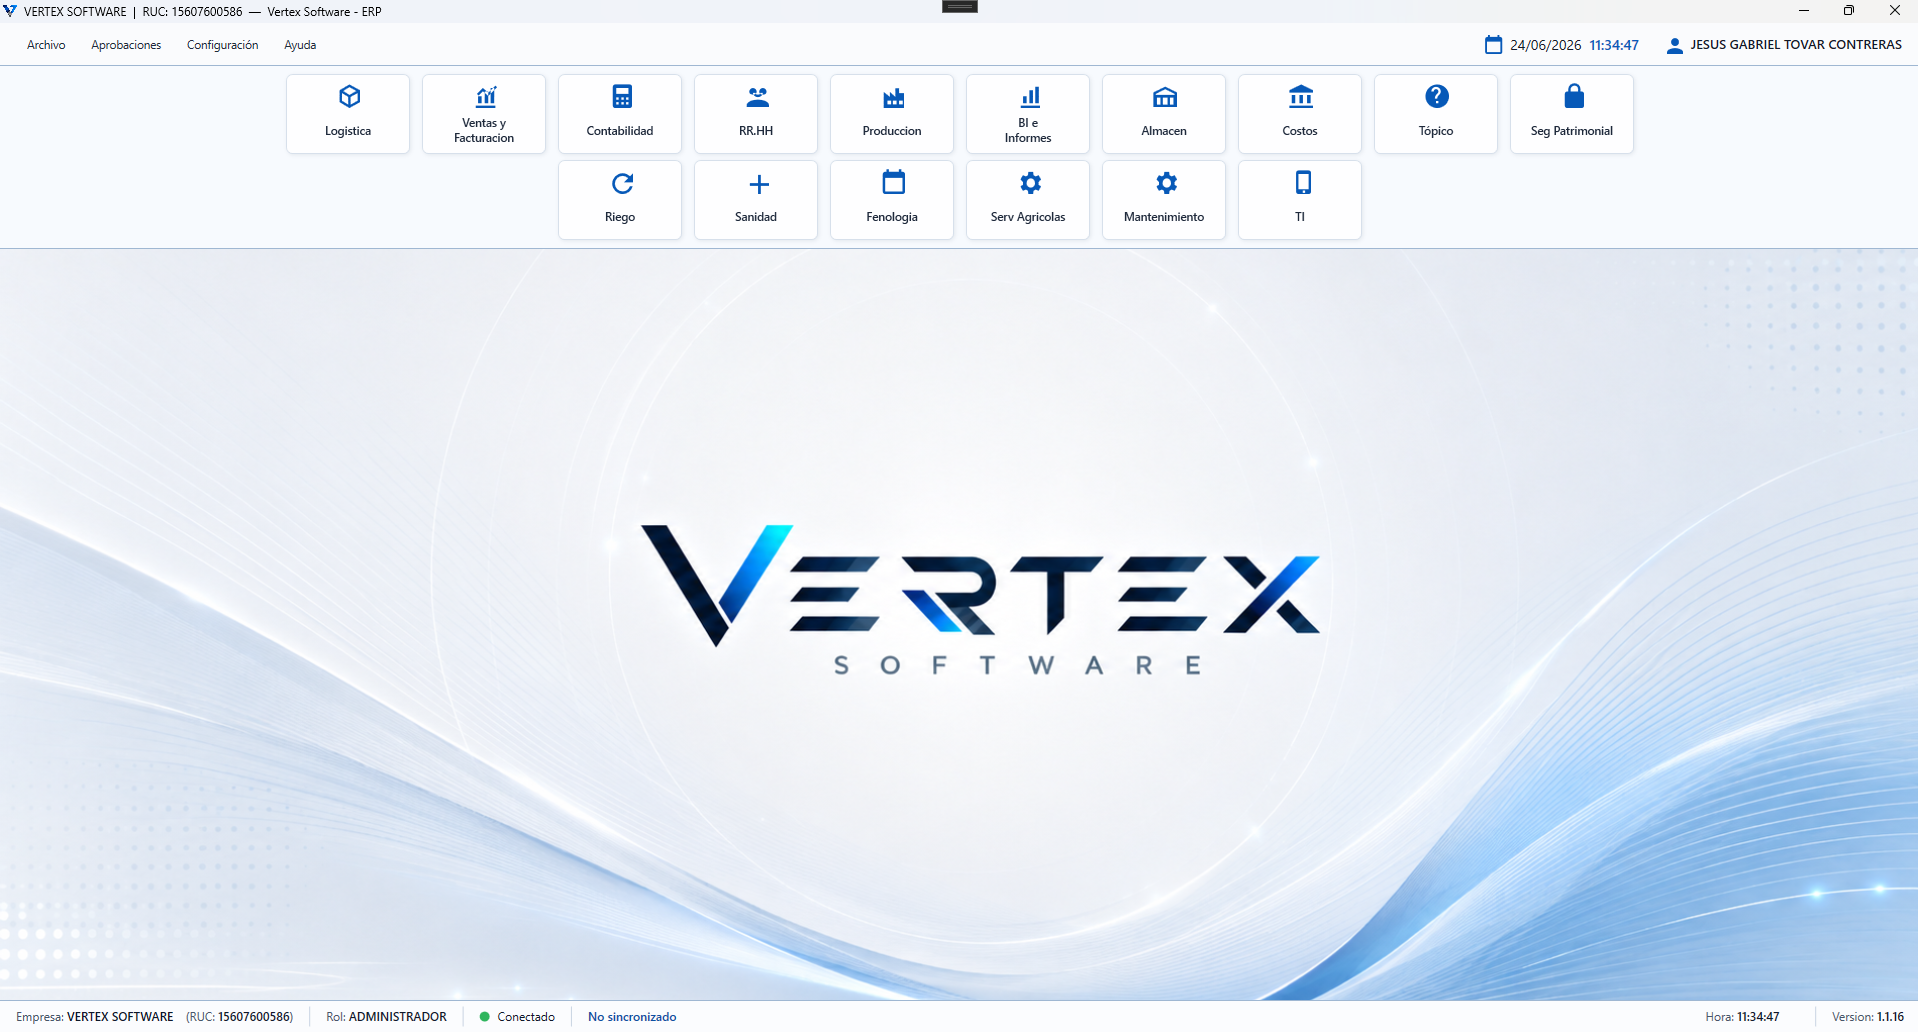Minimize the Vertex ERP window
This screenshot has width=1918, height=1032.
click(x=1804, y=11)
